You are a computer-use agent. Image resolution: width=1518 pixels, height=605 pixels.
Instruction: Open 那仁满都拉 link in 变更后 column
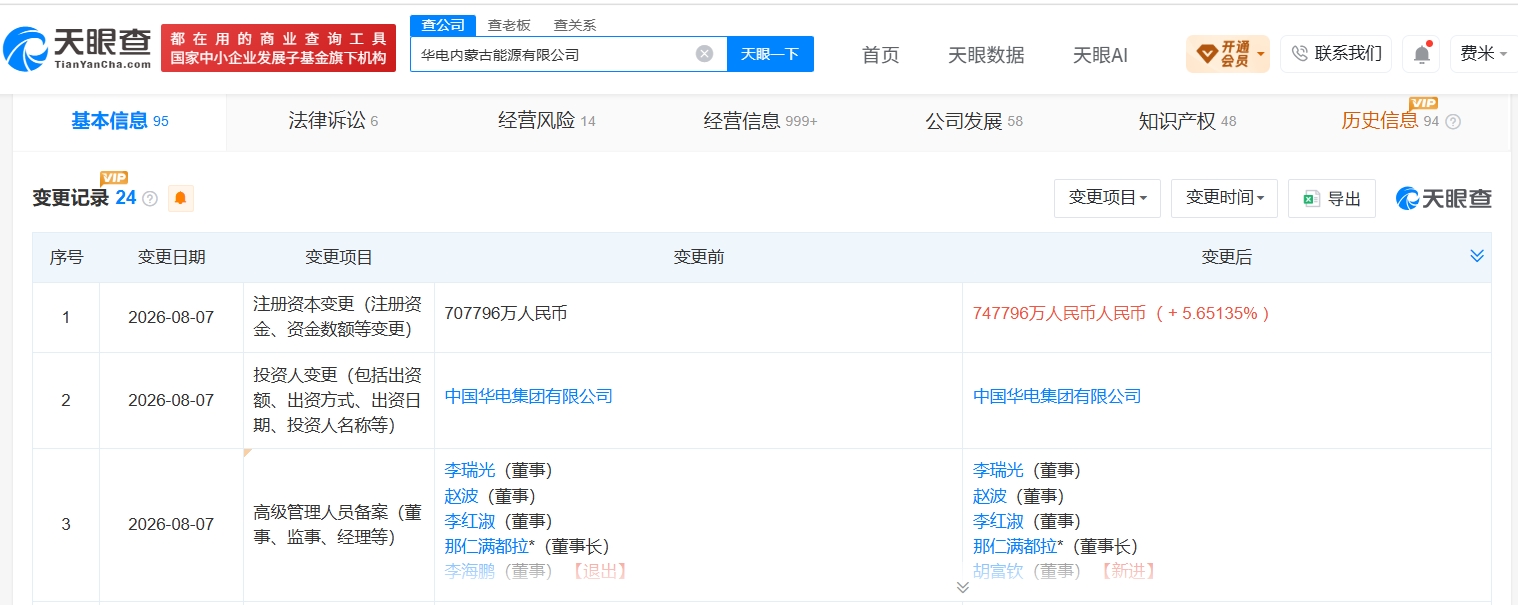(x=1016, y=546)
